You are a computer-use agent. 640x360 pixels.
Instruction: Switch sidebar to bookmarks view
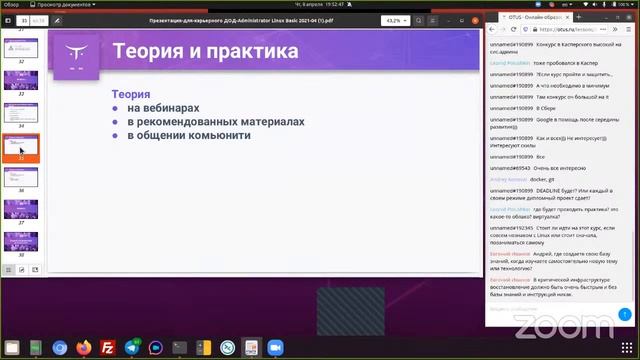pyautogui.click(x=35, y=270)
